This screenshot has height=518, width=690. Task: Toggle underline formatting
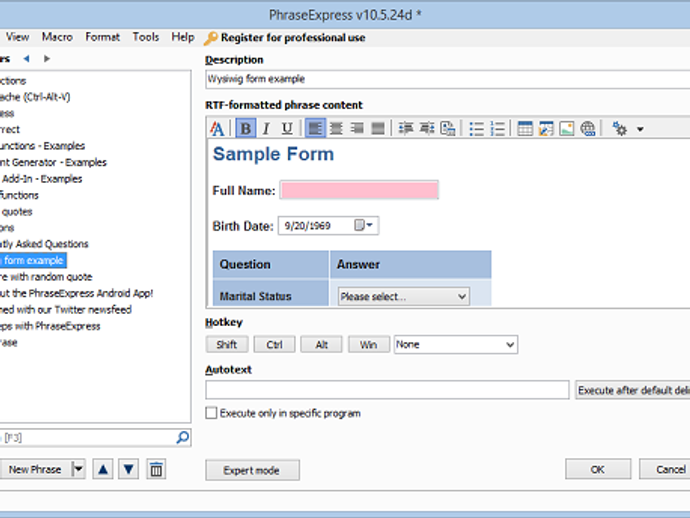tap(287, 129)
